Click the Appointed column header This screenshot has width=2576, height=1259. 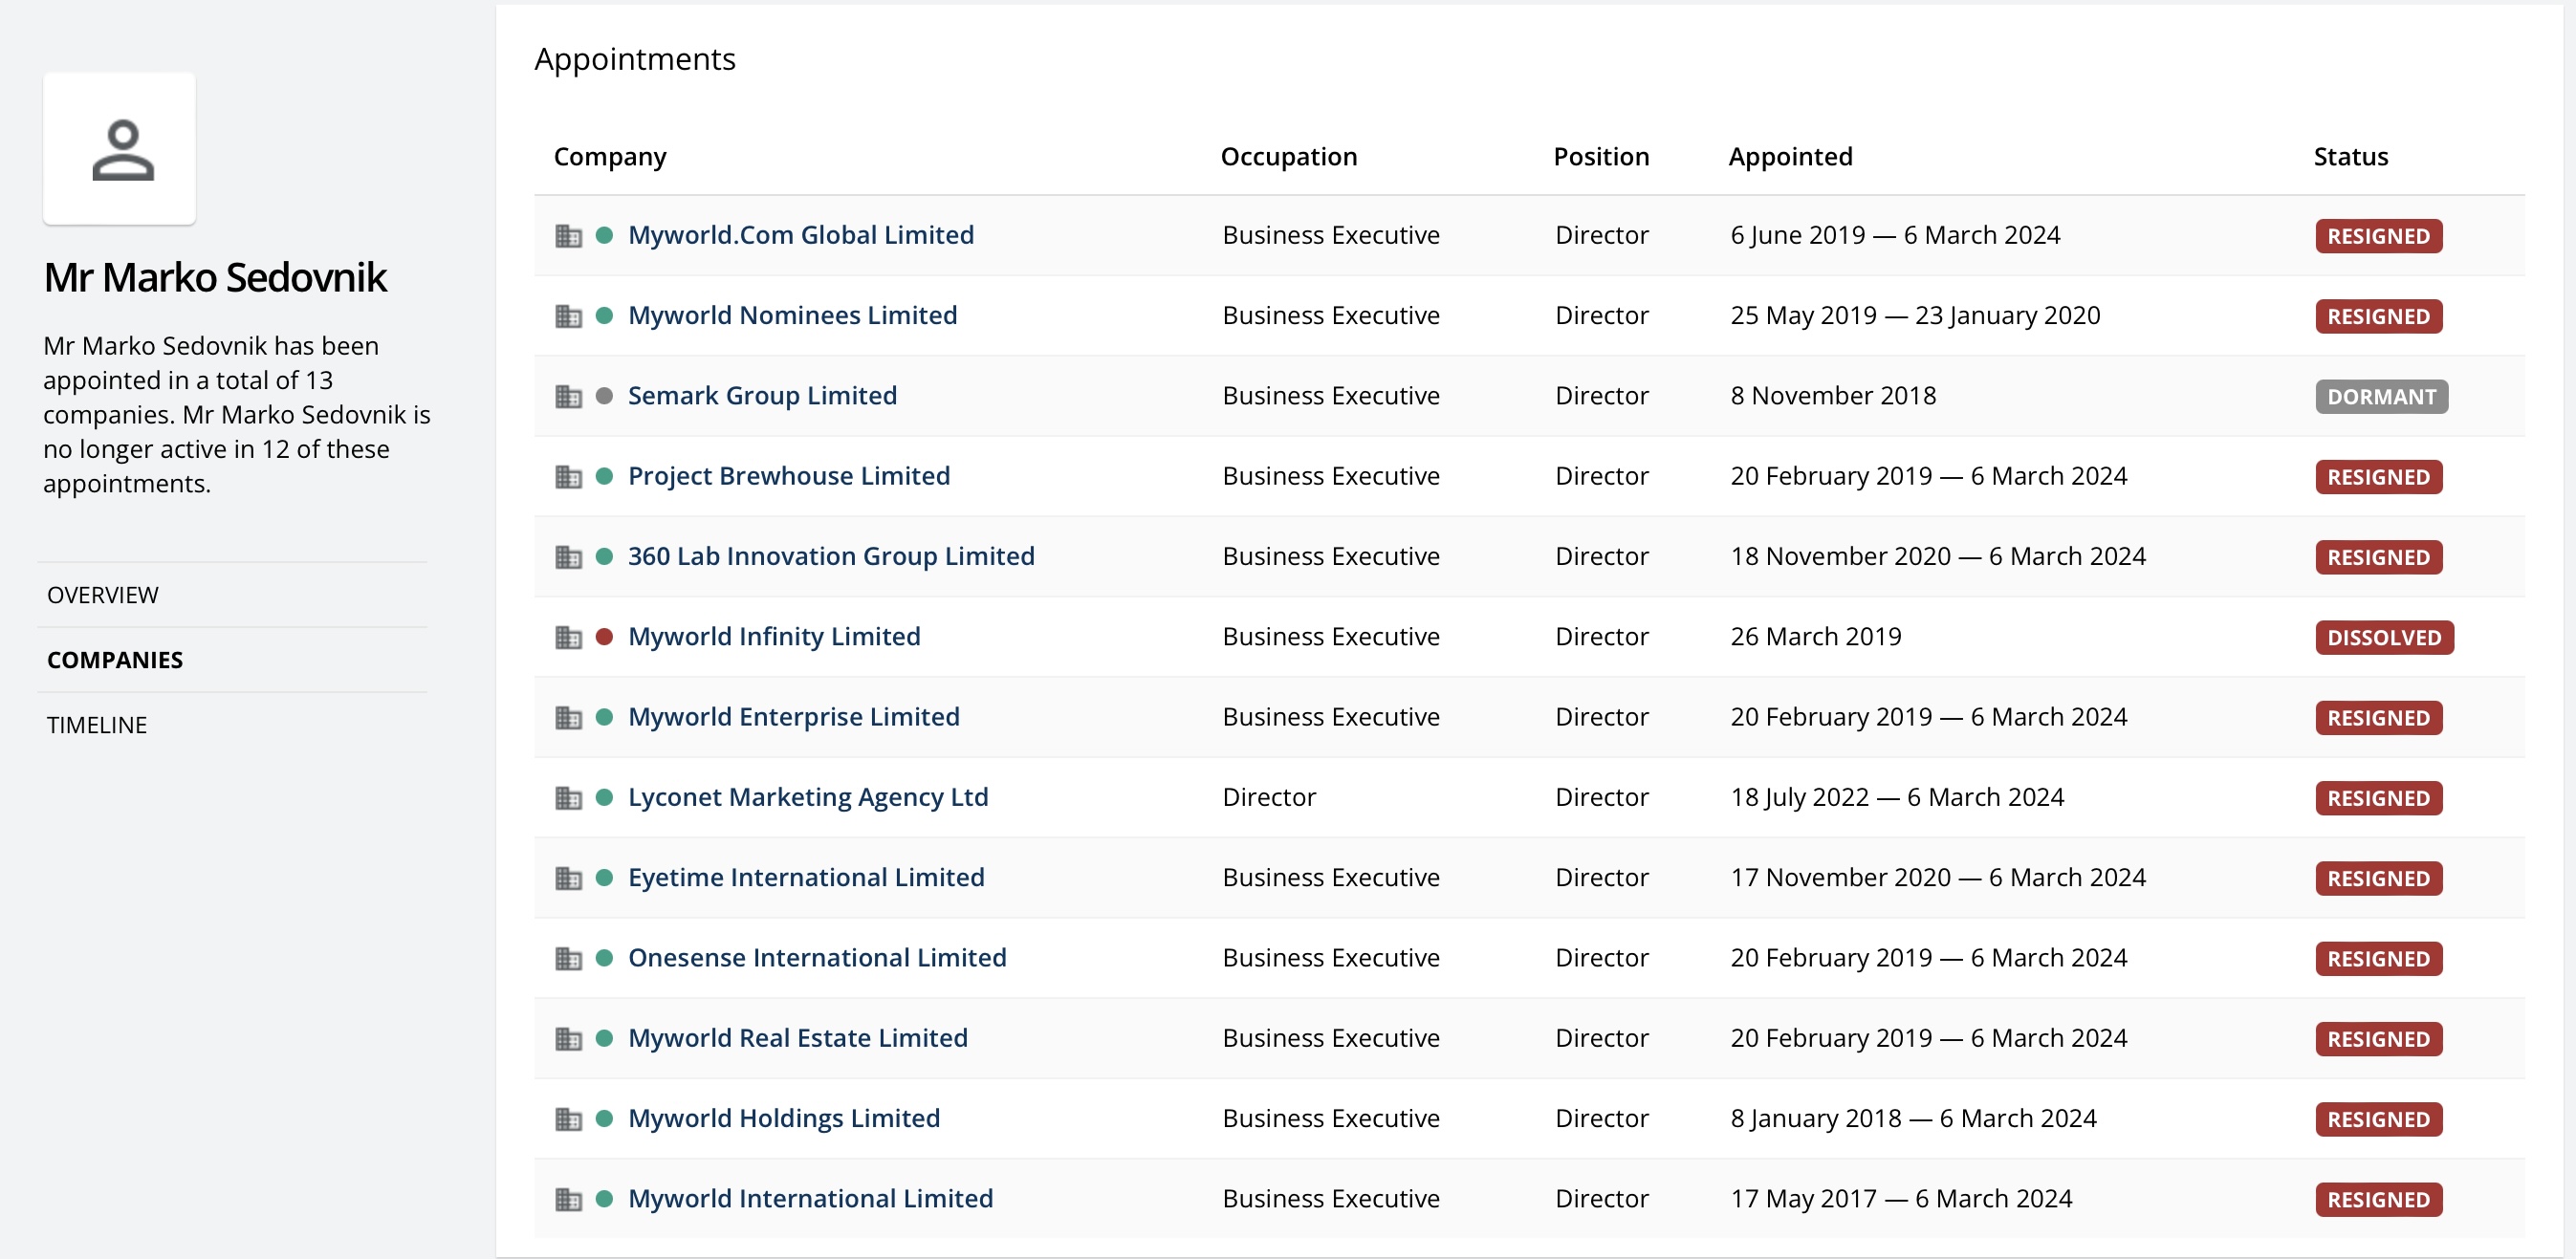point(1791,157)
